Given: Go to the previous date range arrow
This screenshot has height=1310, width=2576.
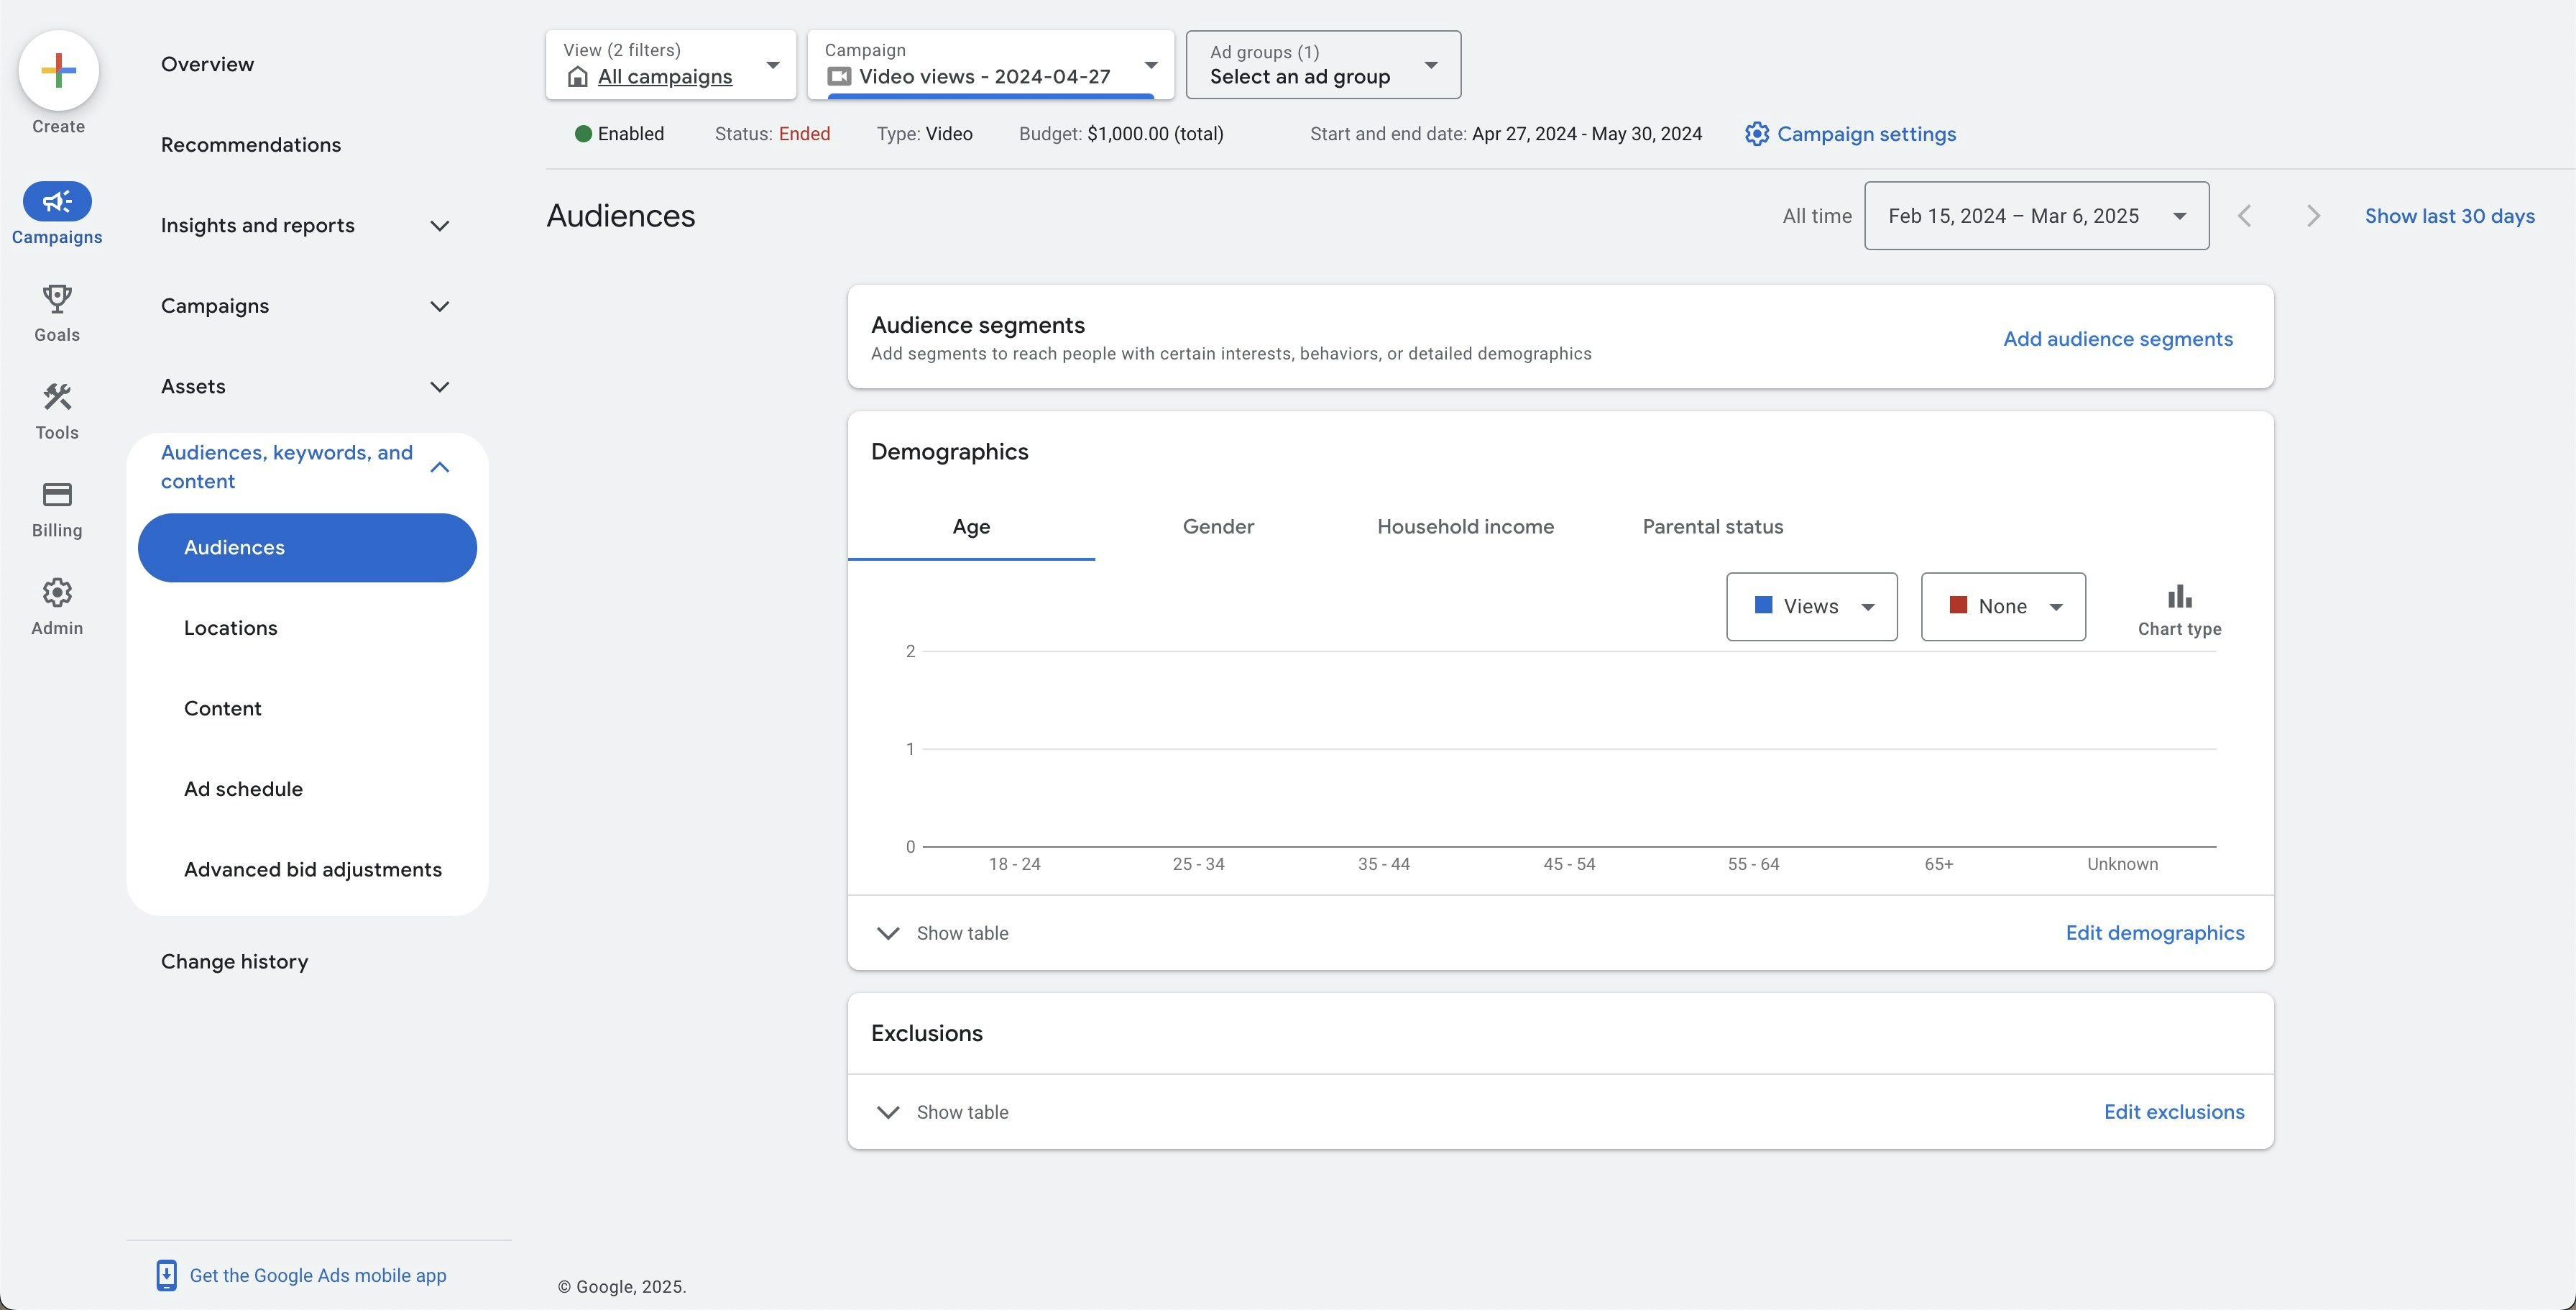Looking at the screenshot, I should tap(2245, 216).
